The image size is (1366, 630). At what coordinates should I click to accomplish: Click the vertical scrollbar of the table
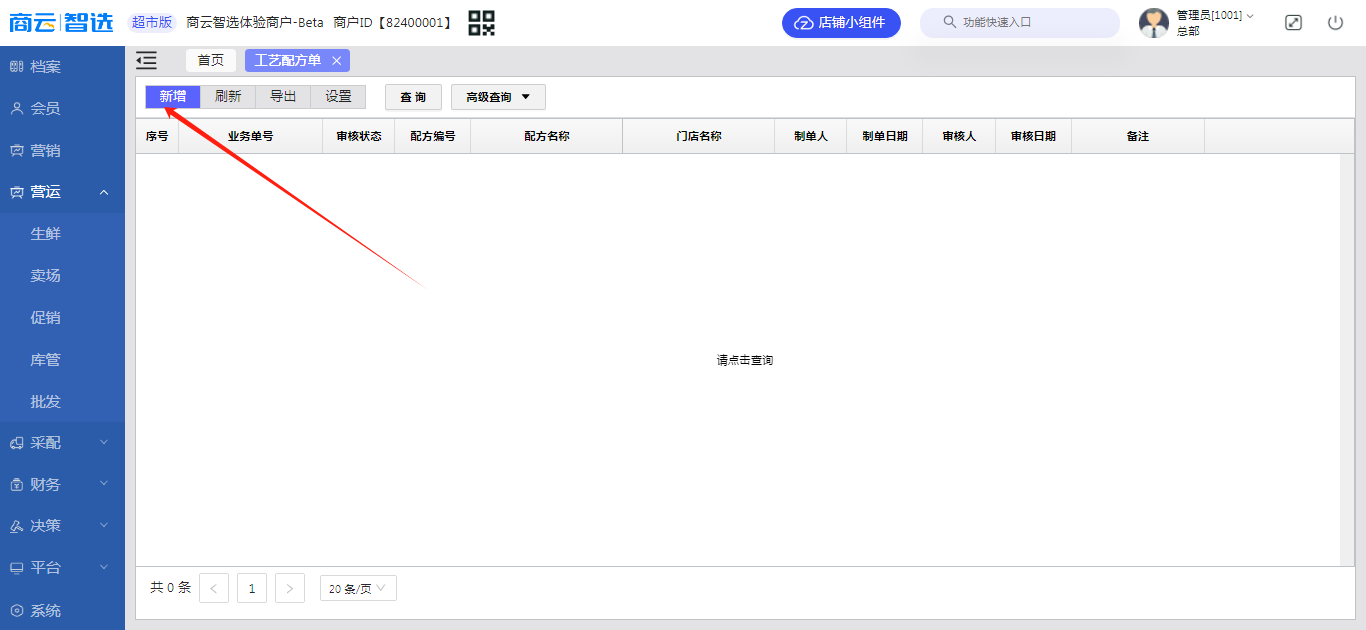(1347, 360)
